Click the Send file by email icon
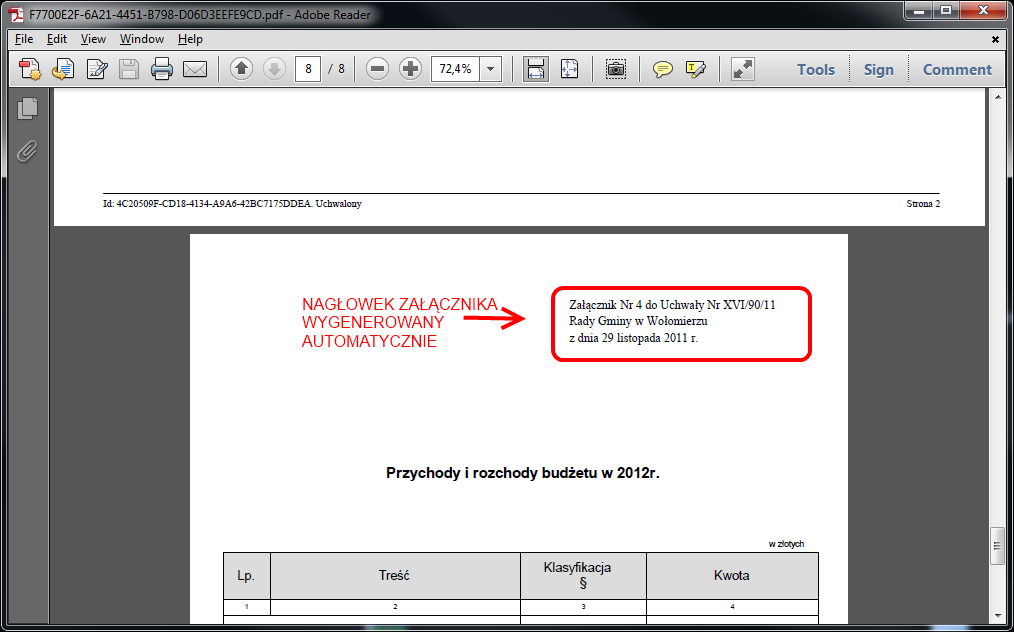This screenshot has height=632, width=1014. (x=195, y=69)
